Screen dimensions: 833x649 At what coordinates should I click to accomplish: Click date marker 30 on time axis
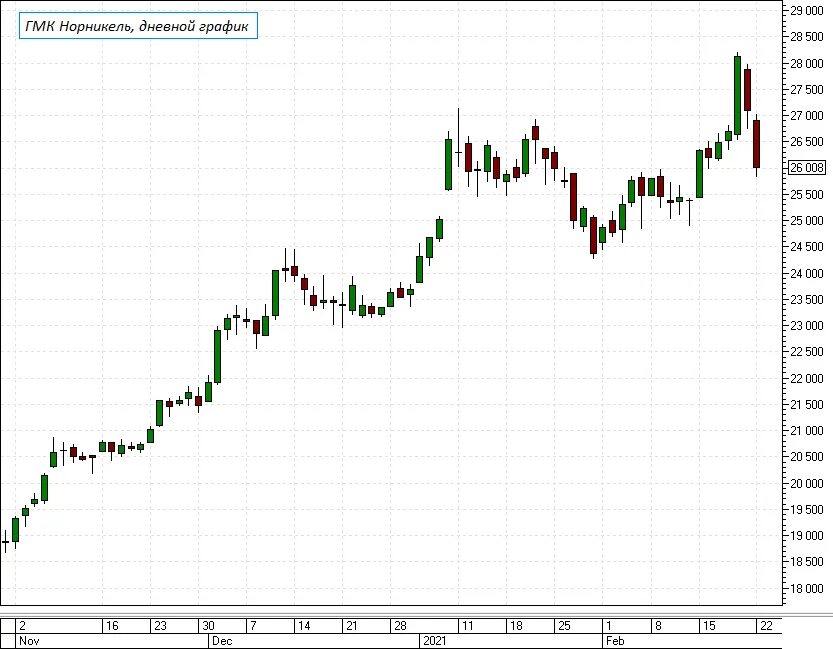point(209,626)
